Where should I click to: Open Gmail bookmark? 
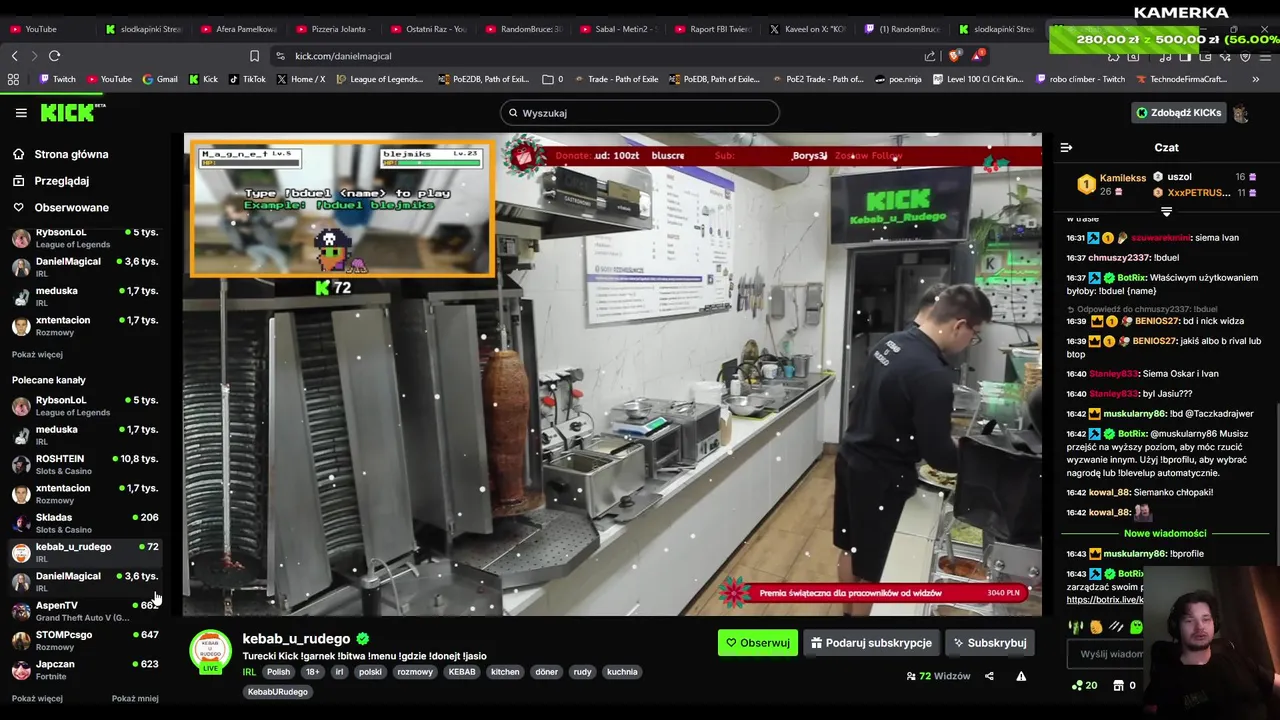pos(160,79)
